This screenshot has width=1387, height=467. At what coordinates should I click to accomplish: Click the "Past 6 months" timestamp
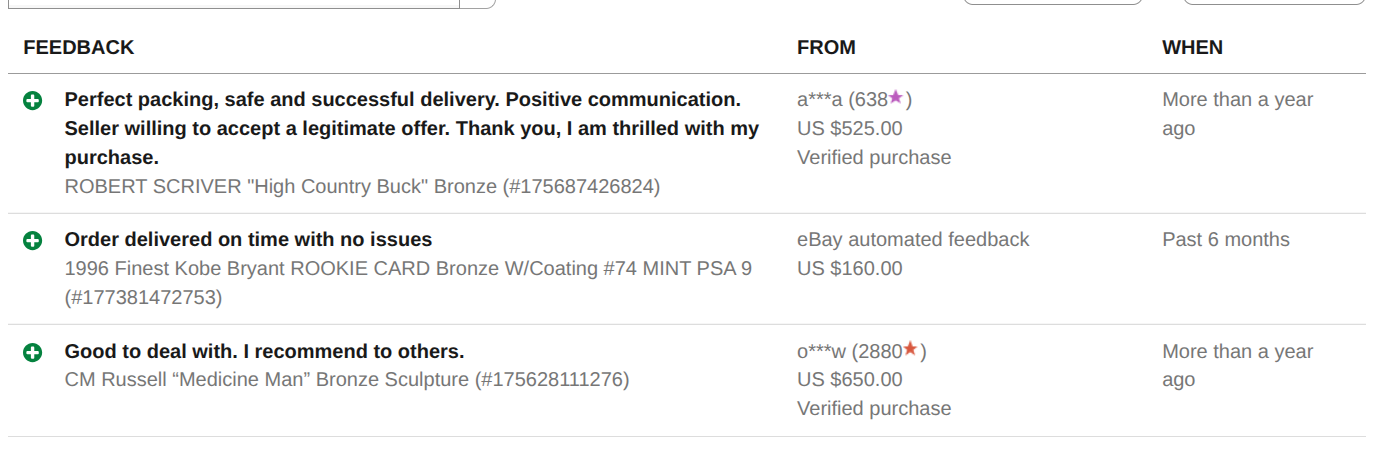pos(1226,240)
